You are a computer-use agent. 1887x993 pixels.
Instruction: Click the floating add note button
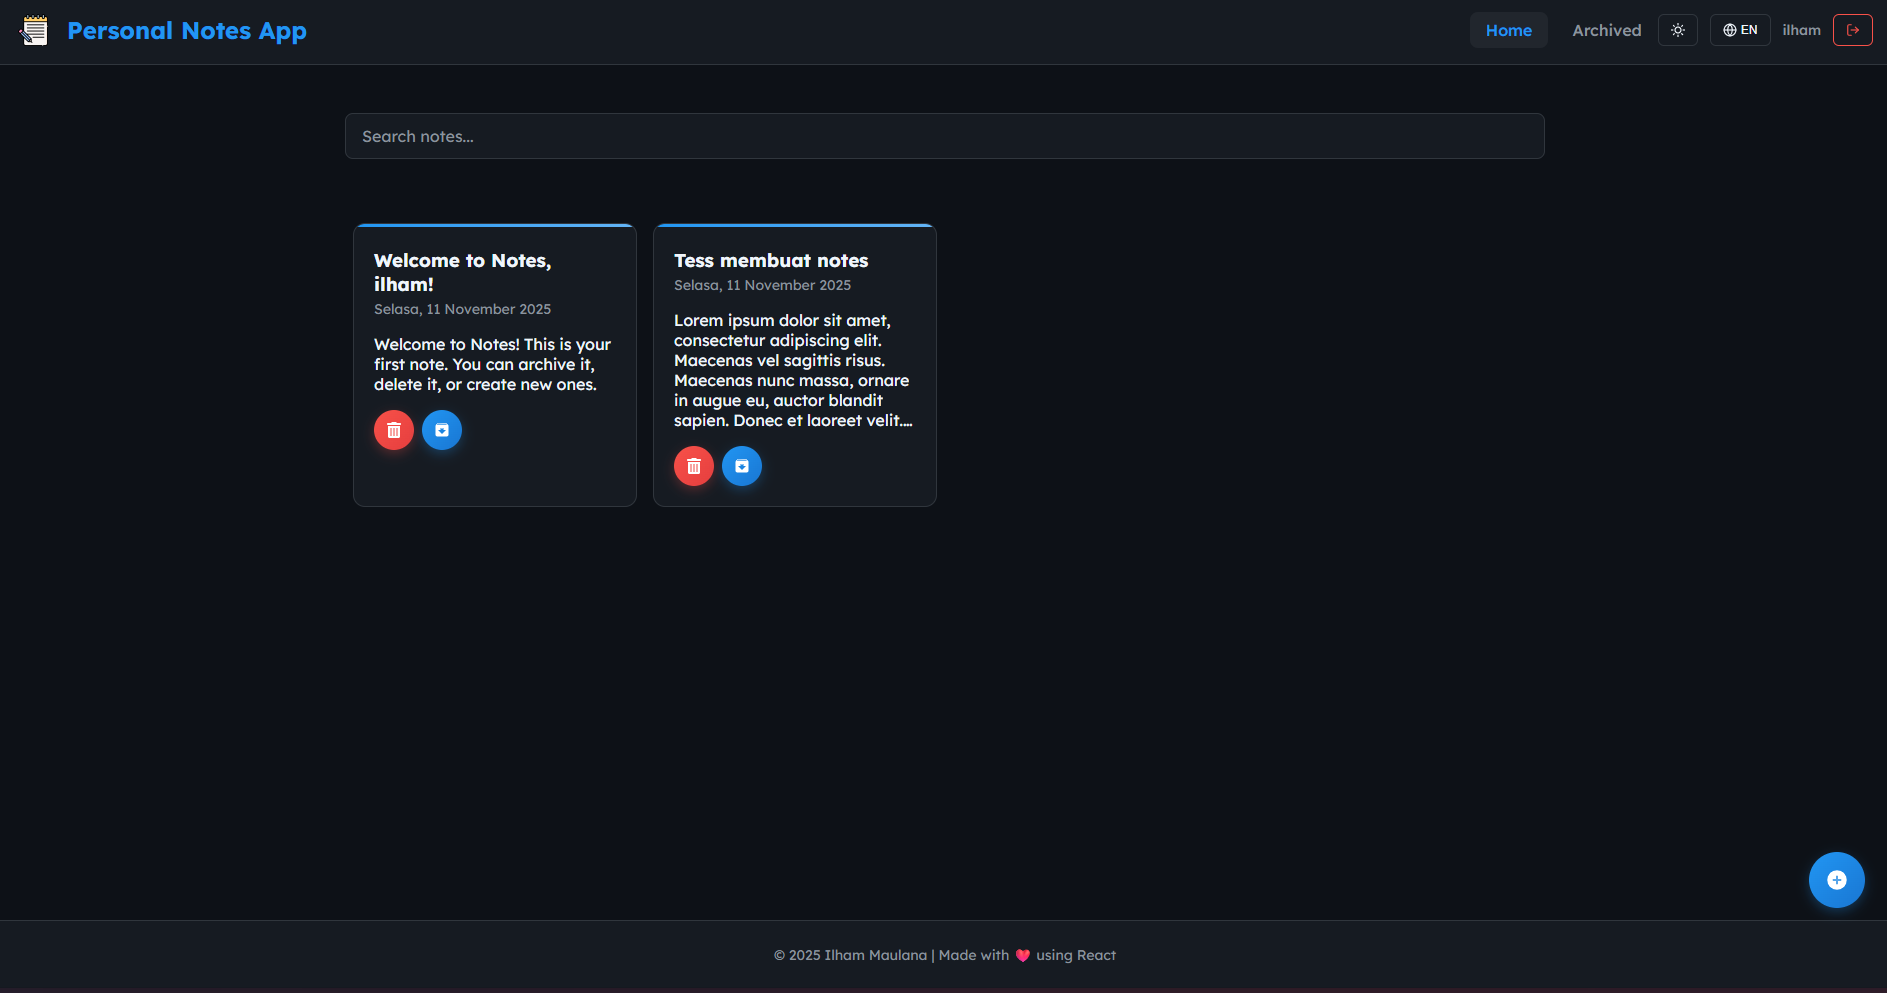click(x=1836, y=880)
